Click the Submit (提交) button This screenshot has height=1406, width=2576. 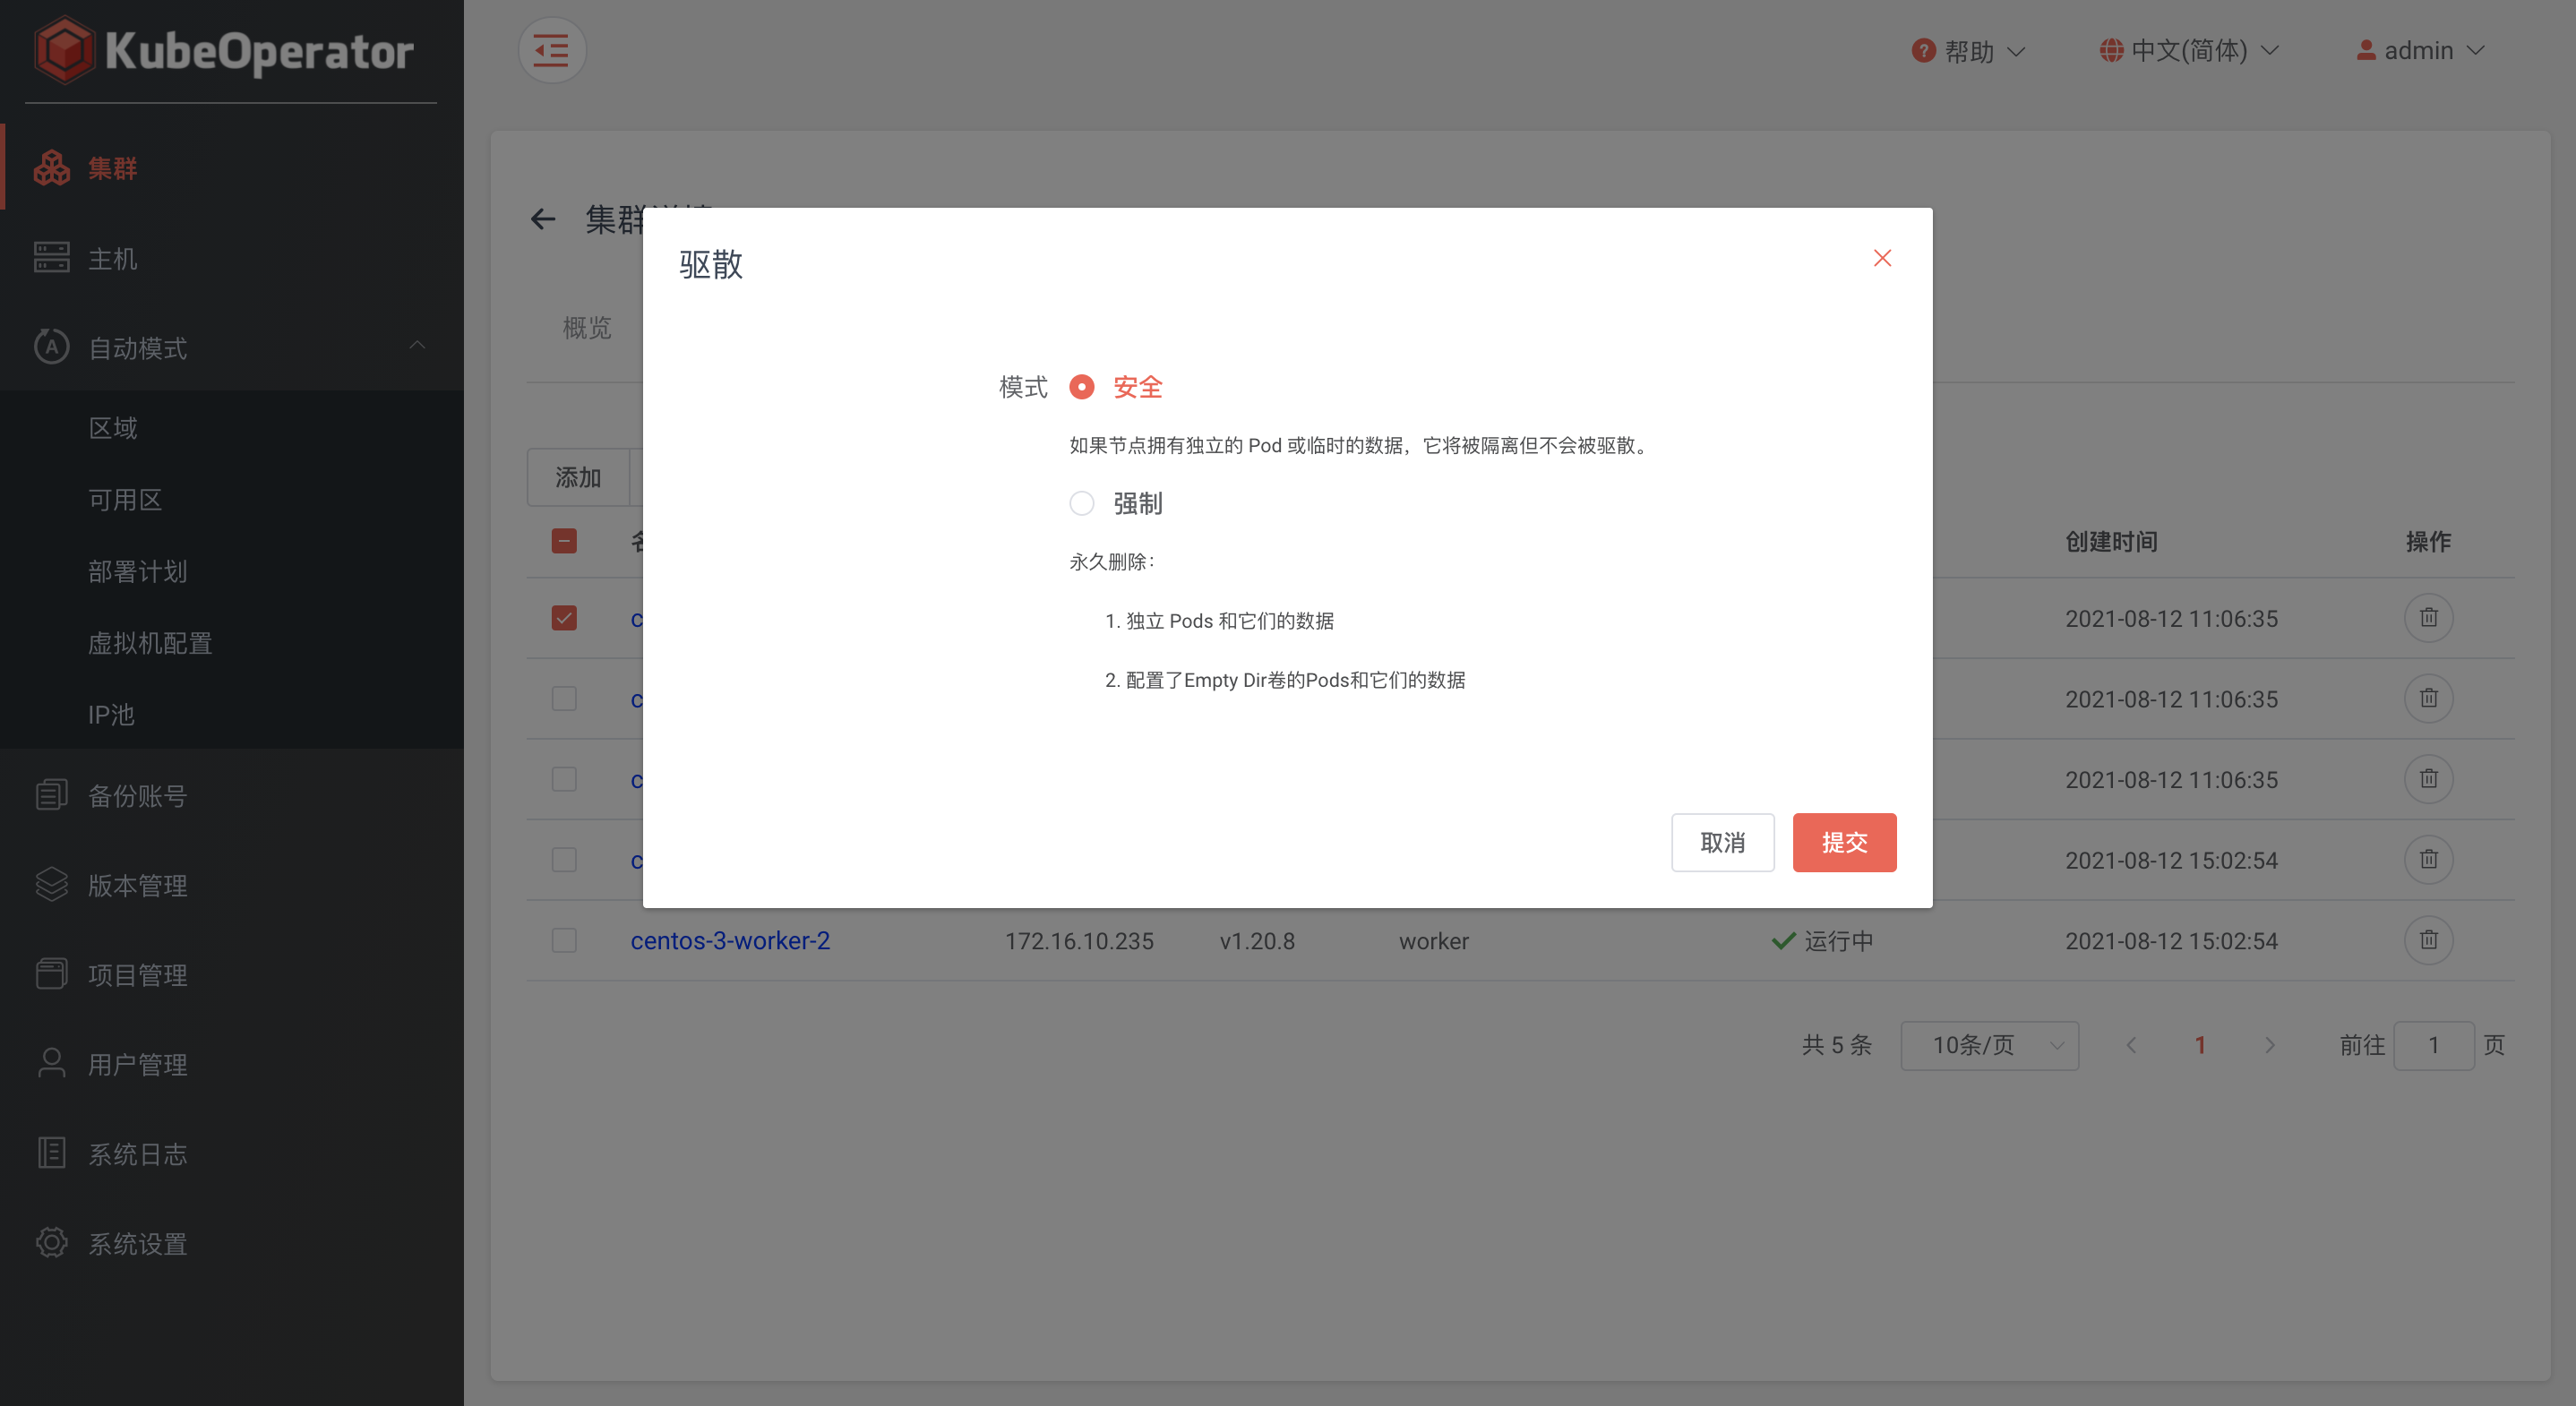click(x=1843, y=842)
